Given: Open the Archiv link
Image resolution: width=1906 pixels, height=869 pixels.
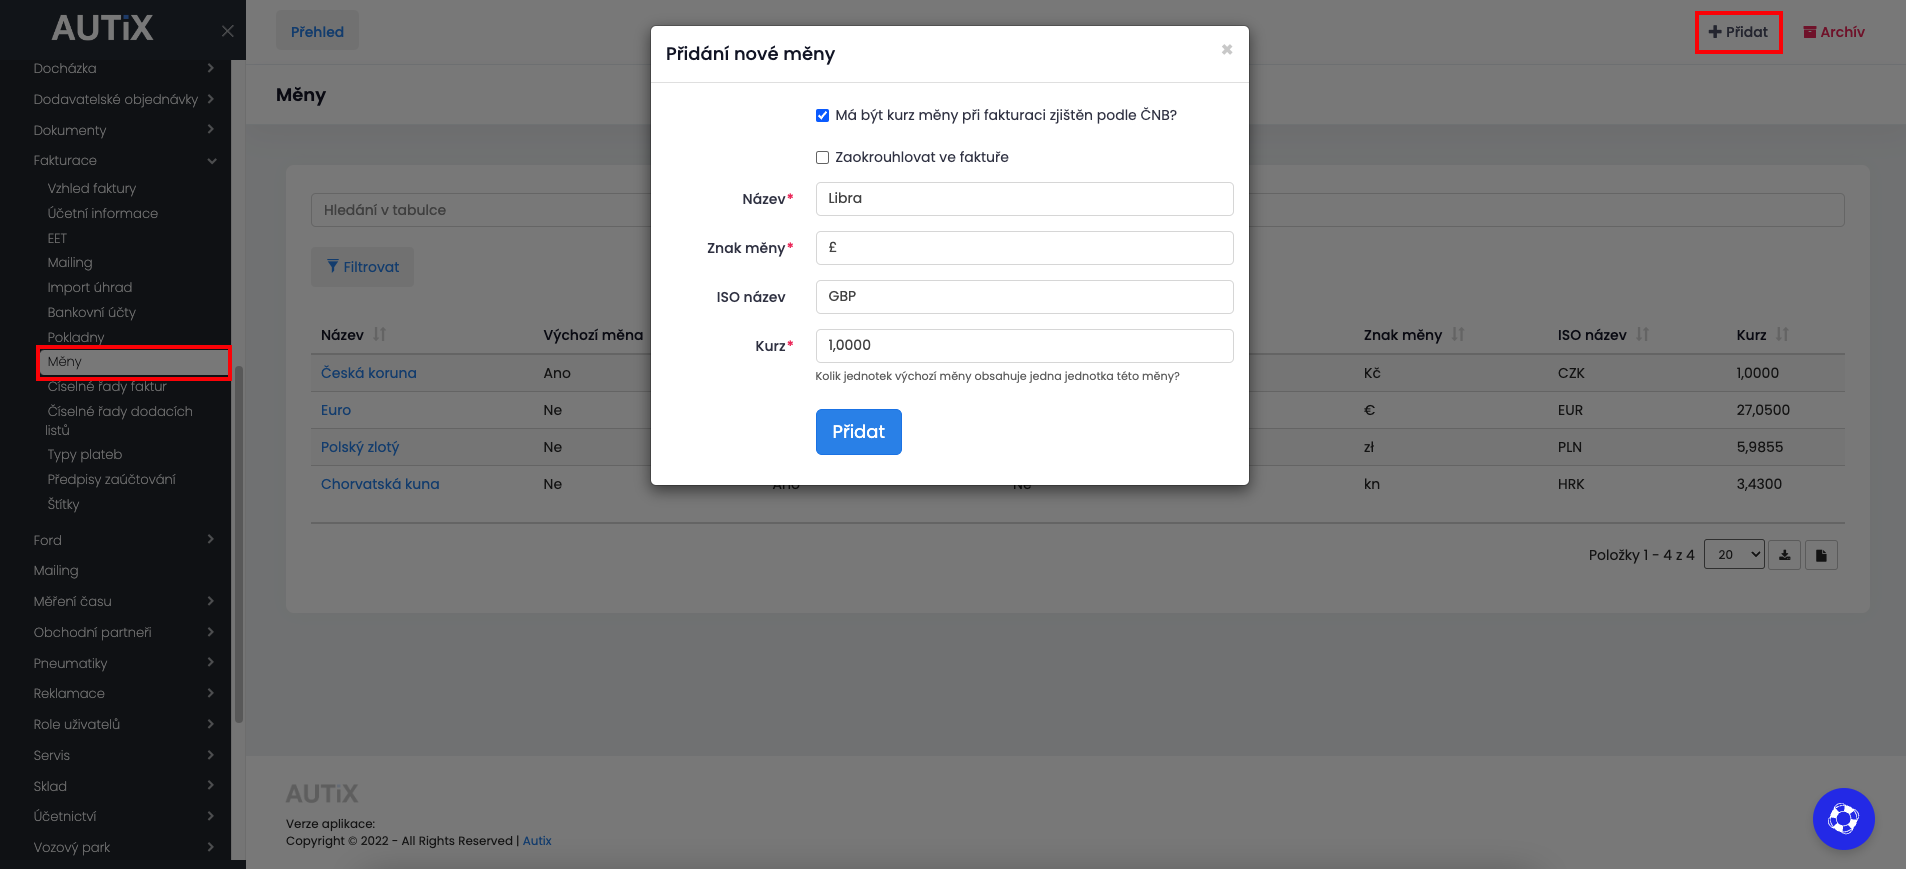Looking at the screenshot, I should coord(1834,32).
